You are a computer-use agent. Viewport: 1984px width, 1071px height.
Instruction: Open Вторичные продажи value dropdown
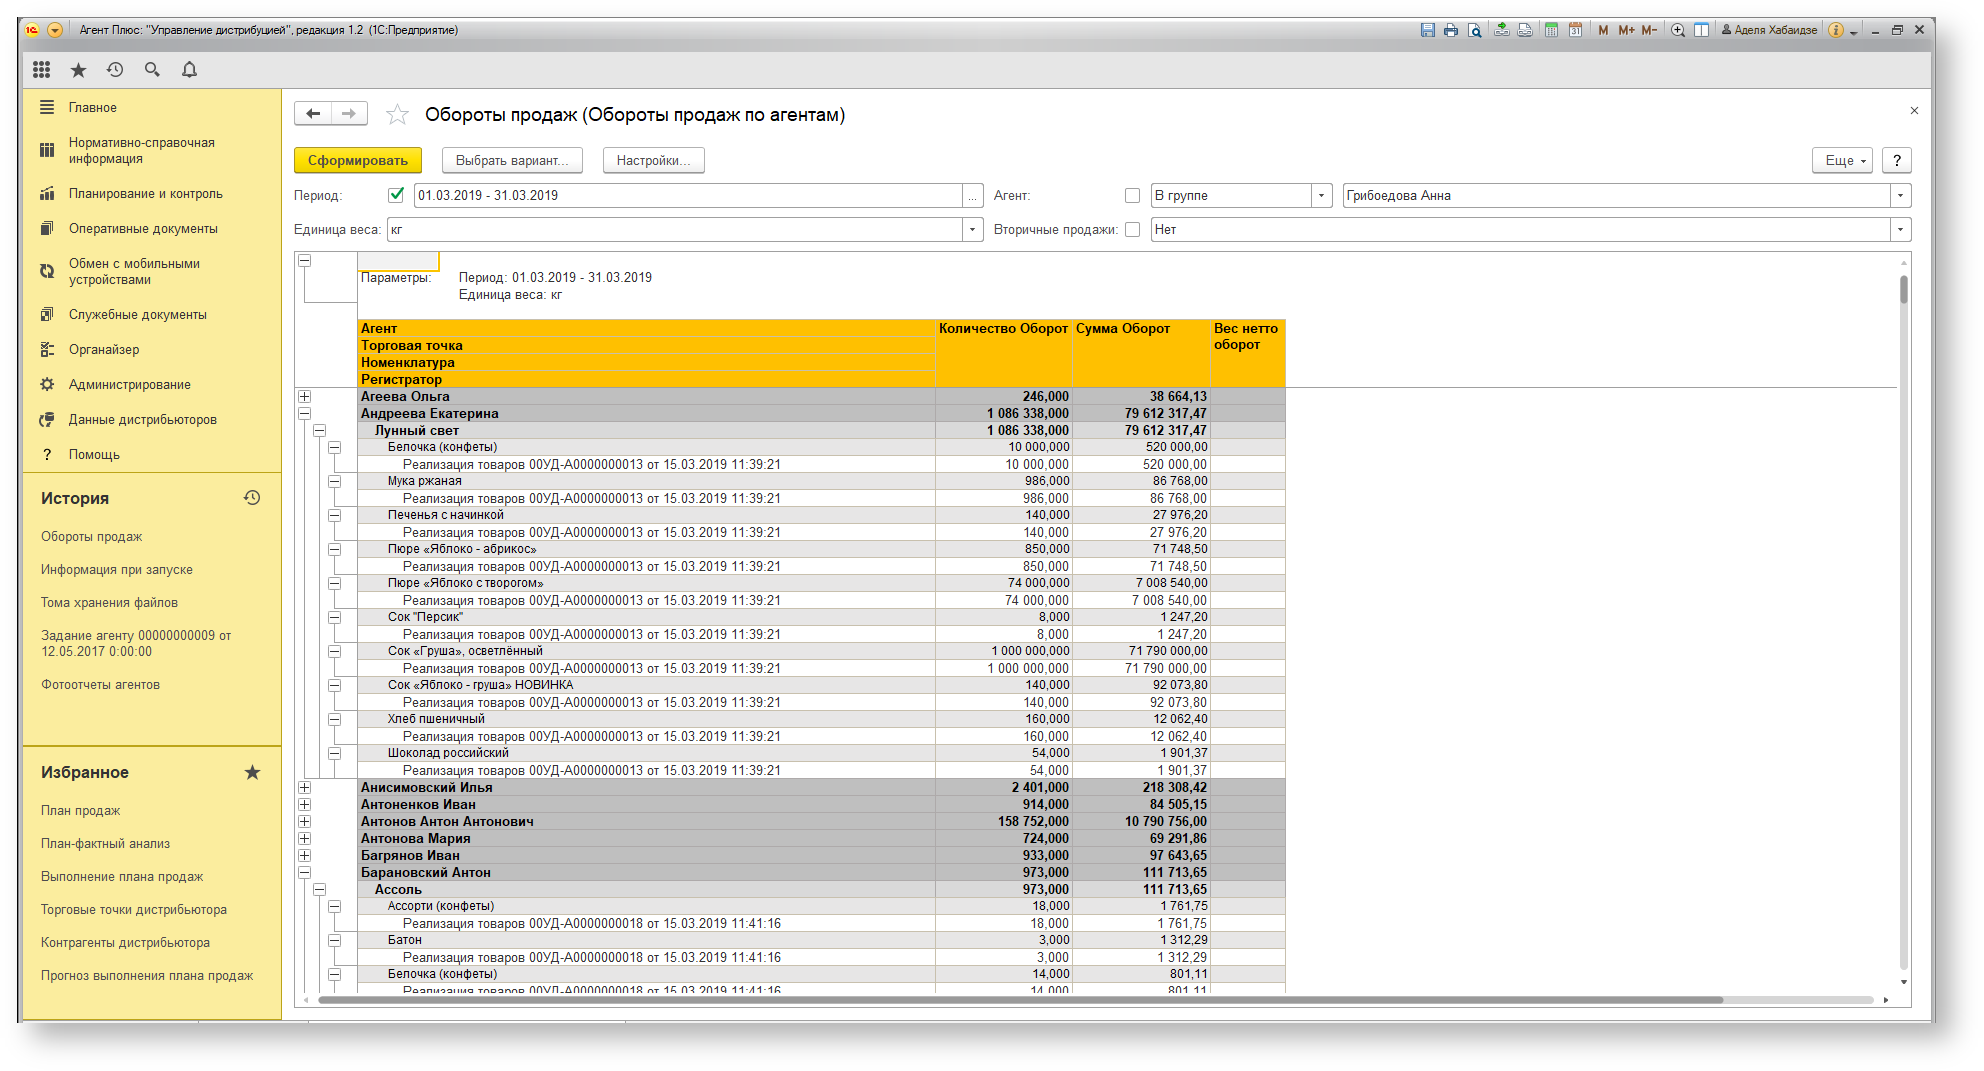pos(1900,230)
